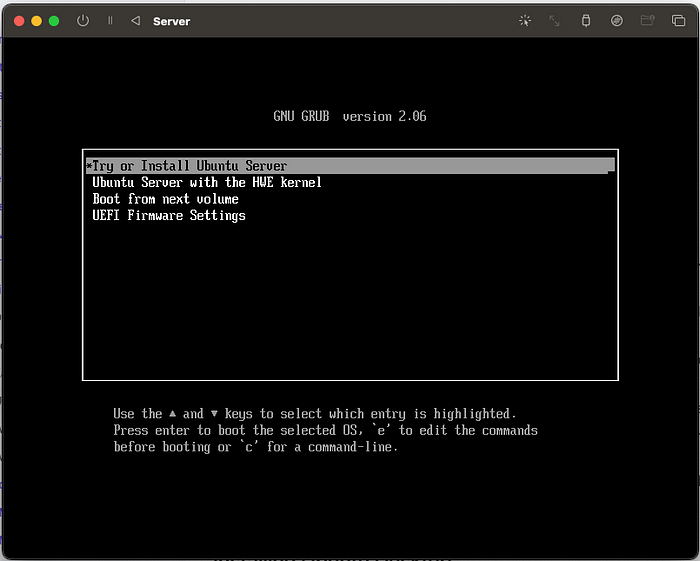This screenshot has width=700, height=561.
Task: Maximize the Server window with green button
Action: (54, 21)
